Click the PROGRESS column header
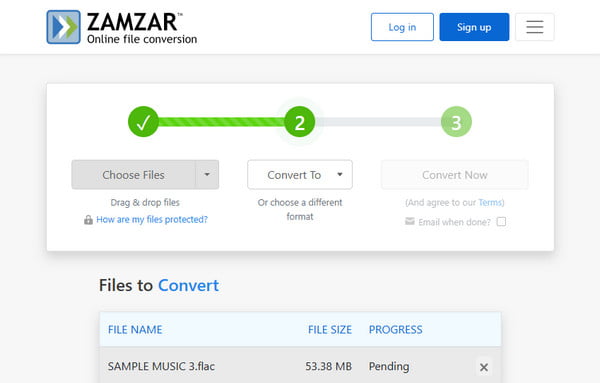The width and height of the screenshot is (600, 383). coord(396,330)
